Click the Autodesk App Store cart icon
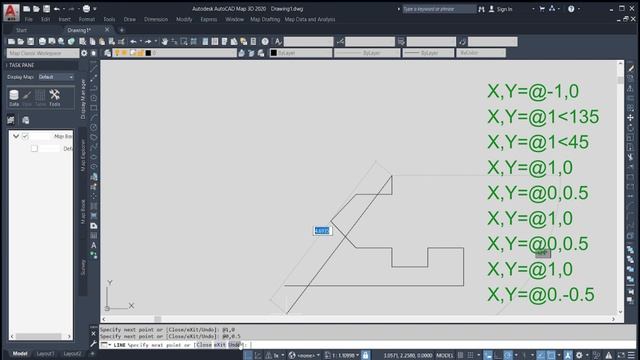The width and height of the screenshot is (640, 360). (542, 9)
